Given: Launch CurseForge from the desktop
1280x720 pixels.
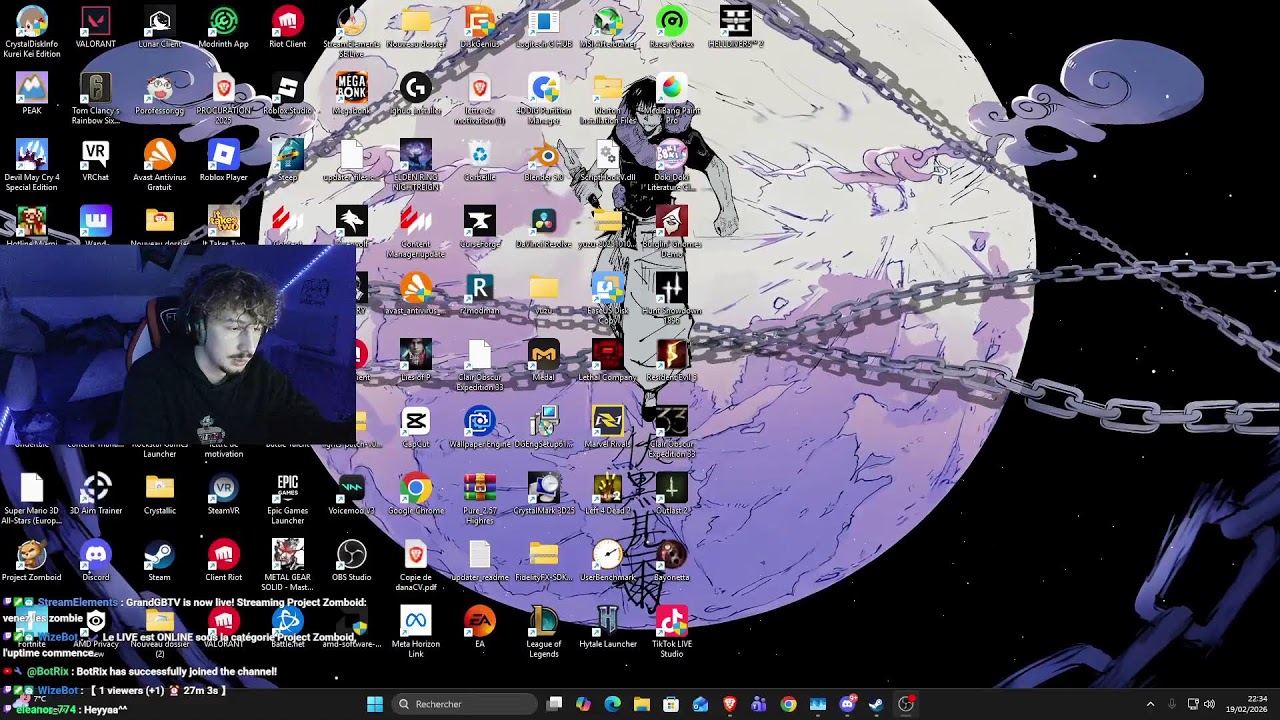Looking at the screenshot, I should 480,227.
